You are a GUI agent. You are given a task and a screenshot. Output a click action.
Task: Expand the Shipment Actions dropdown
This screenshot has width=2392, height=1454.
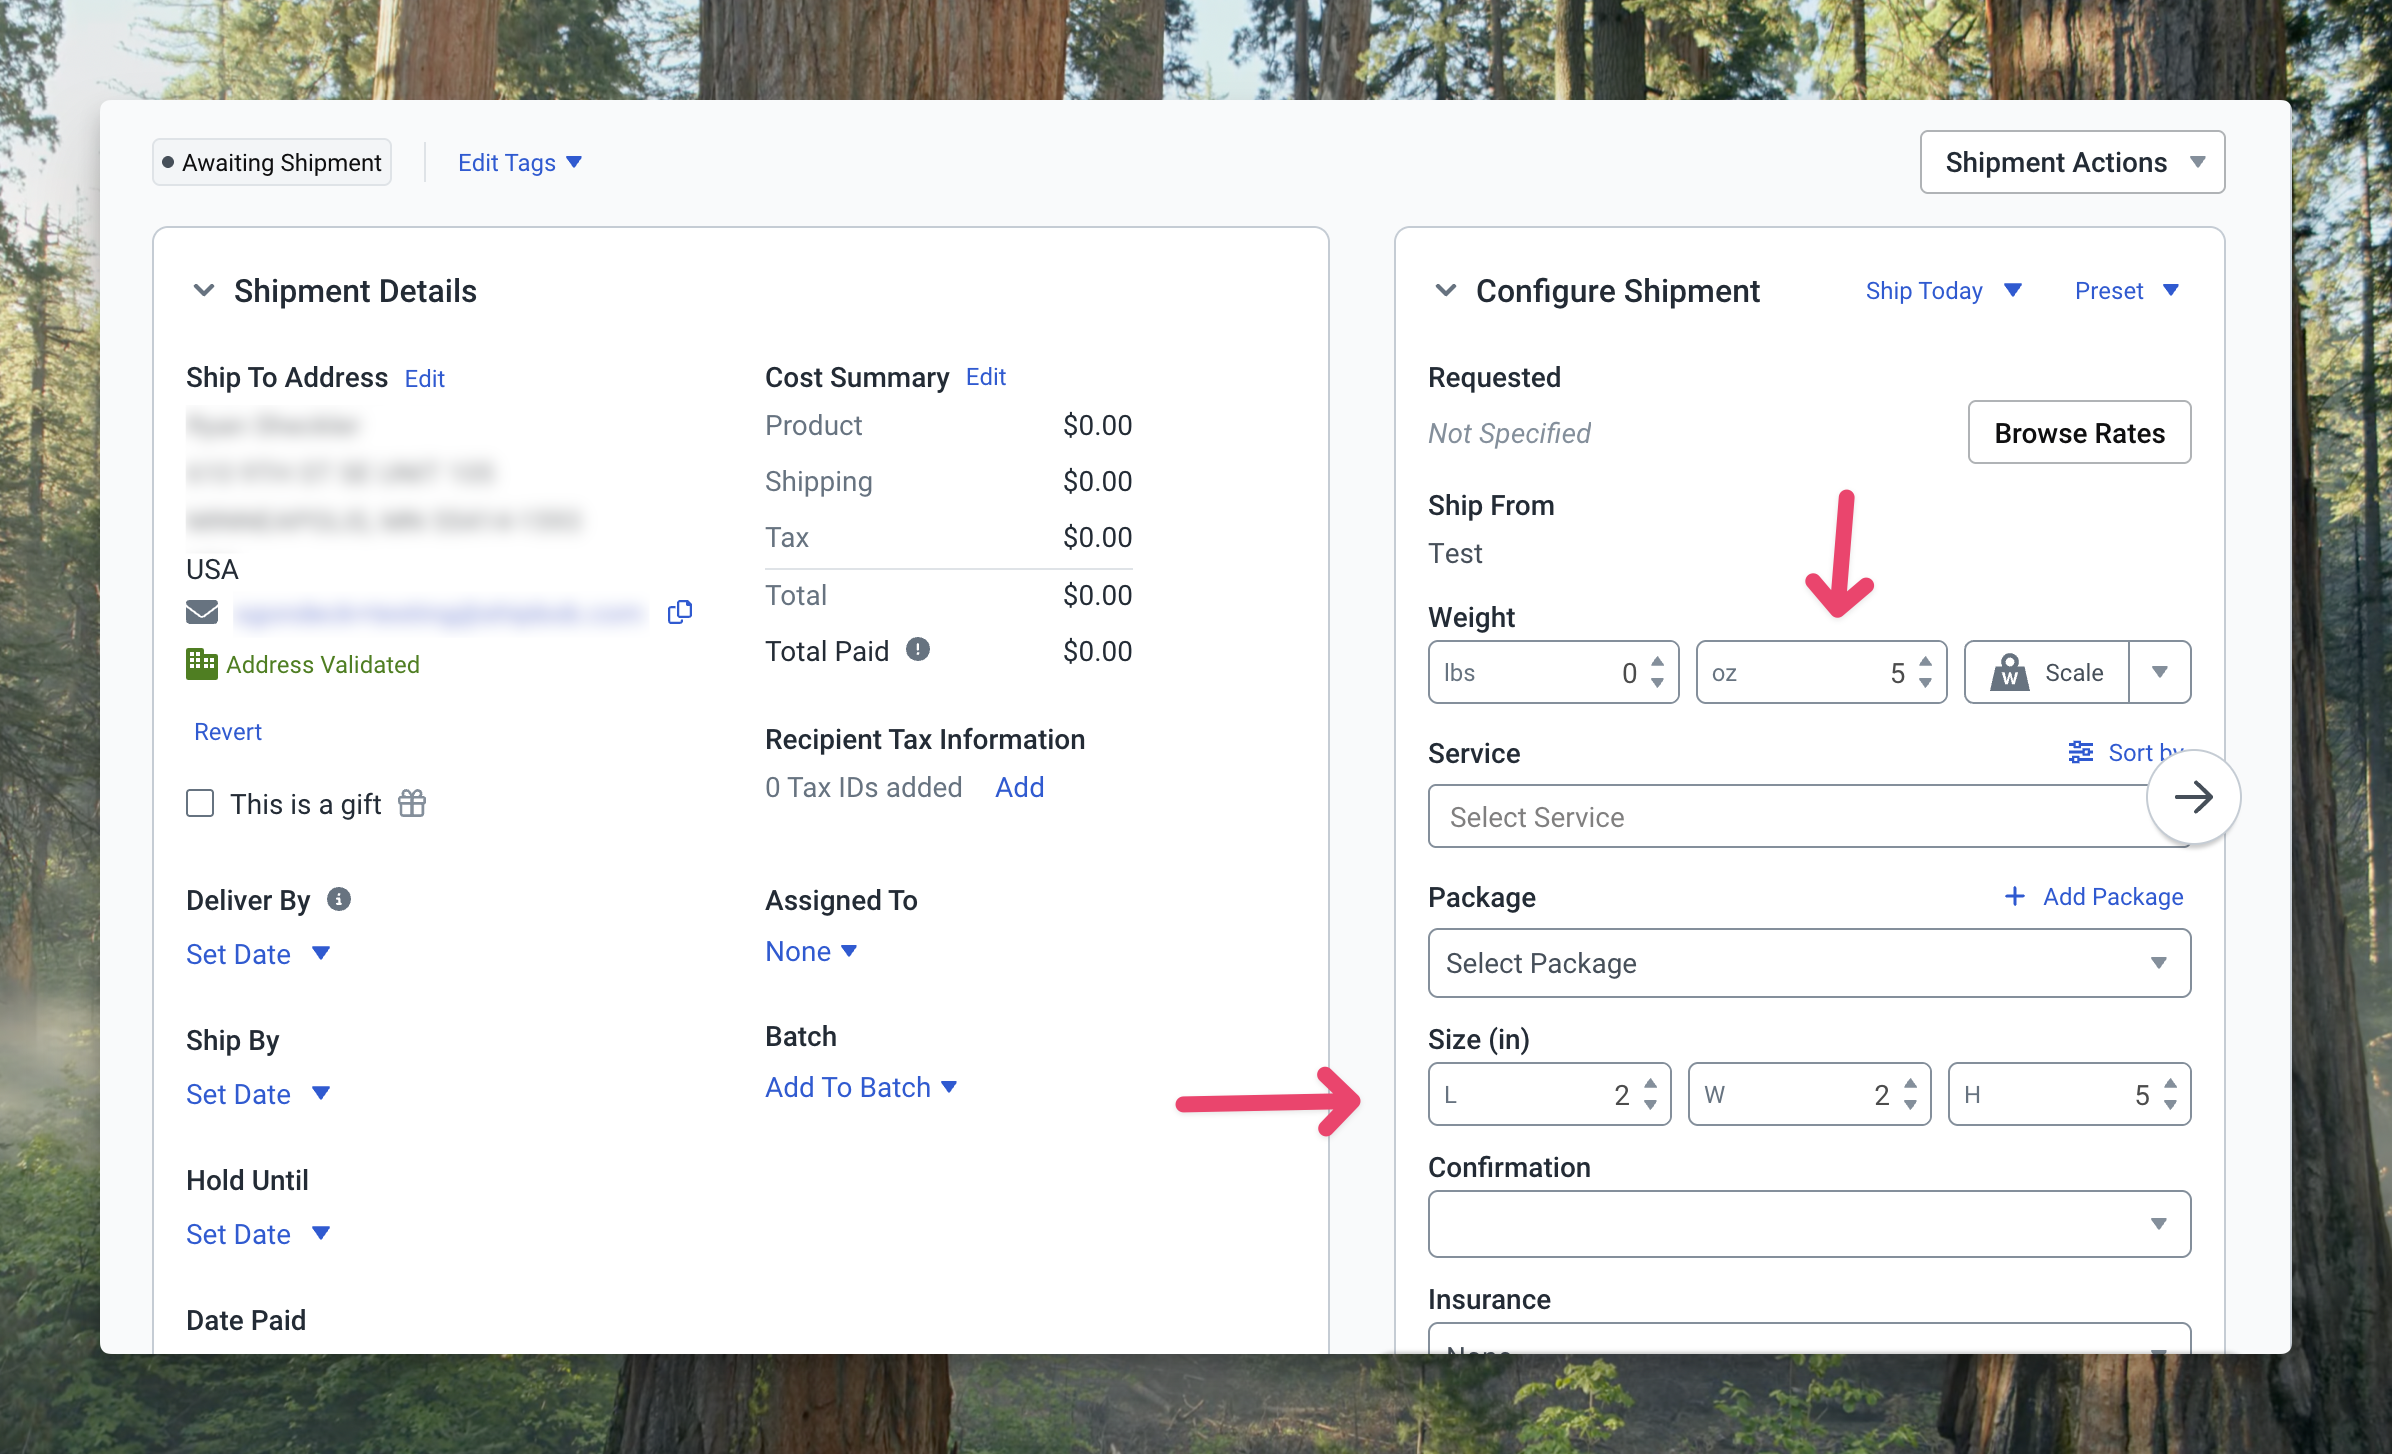[2071, 162]
